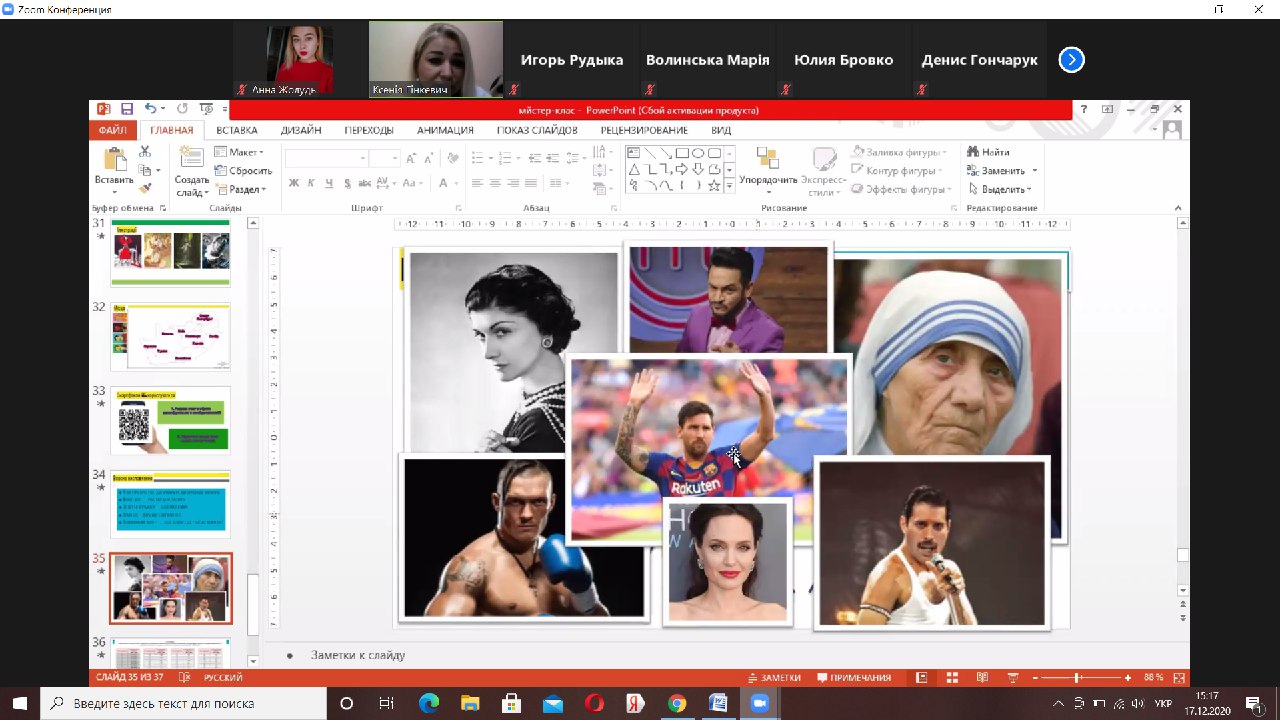This screenshot has height=720, width=1280.
Task: Click the zoom slider in status bar
Action: [x=1078, y=678]
